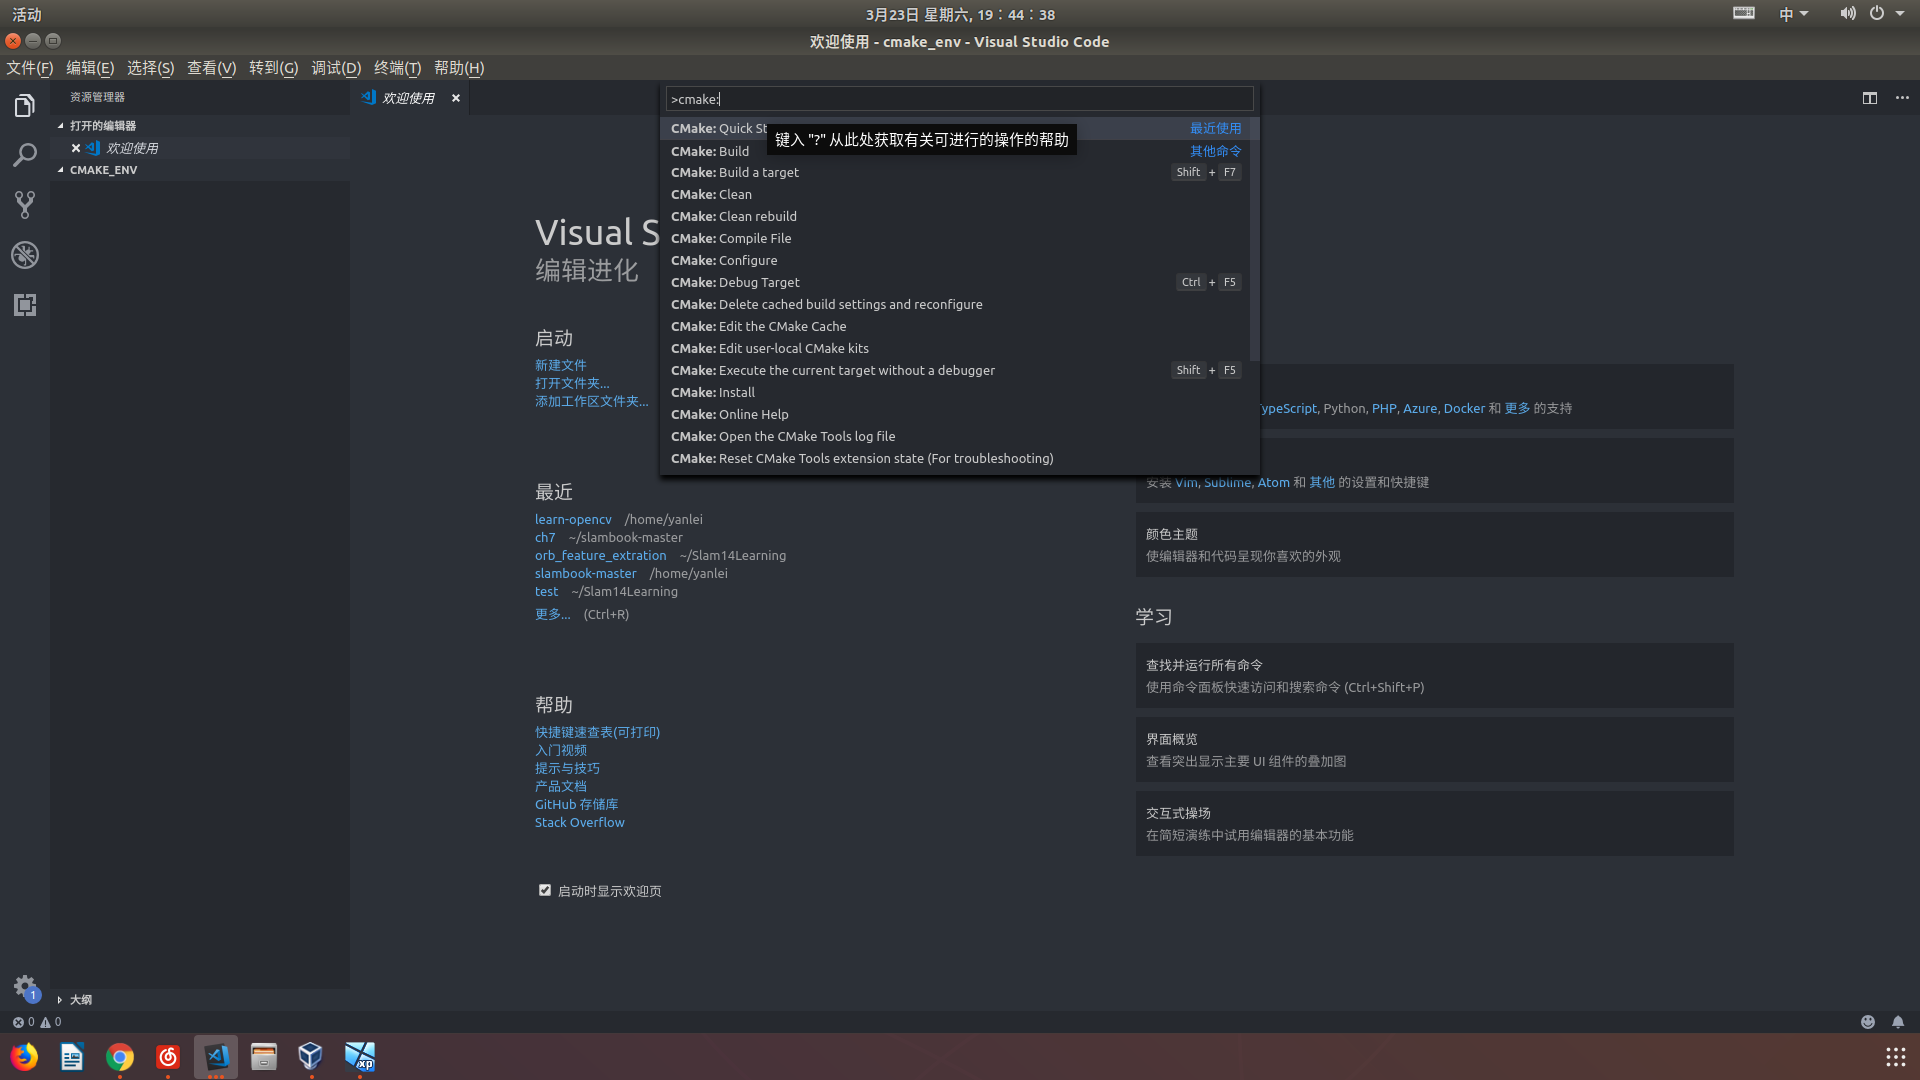Click the 打开文件夹... link
Viewport: 1920px width, 1080px height.
click(x=572, y=383)
